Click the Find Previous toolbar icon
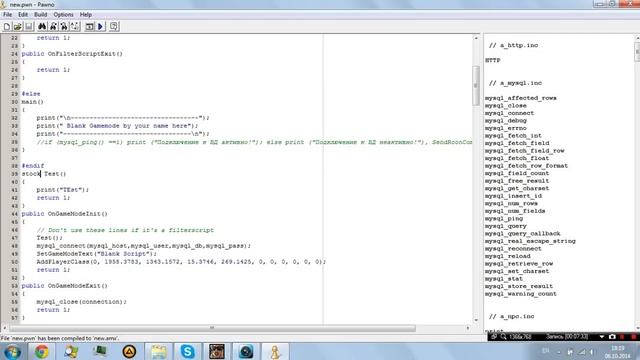 coord(64,27)
